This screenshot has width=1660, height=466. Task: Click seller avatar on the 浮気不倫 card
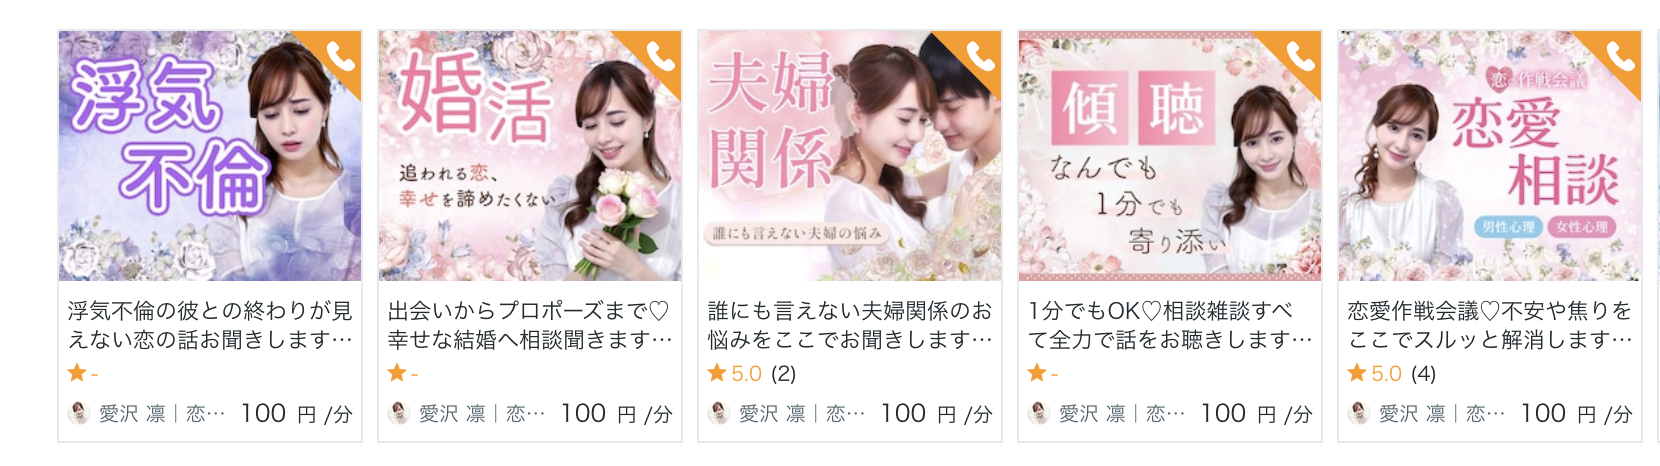[79, 413]
